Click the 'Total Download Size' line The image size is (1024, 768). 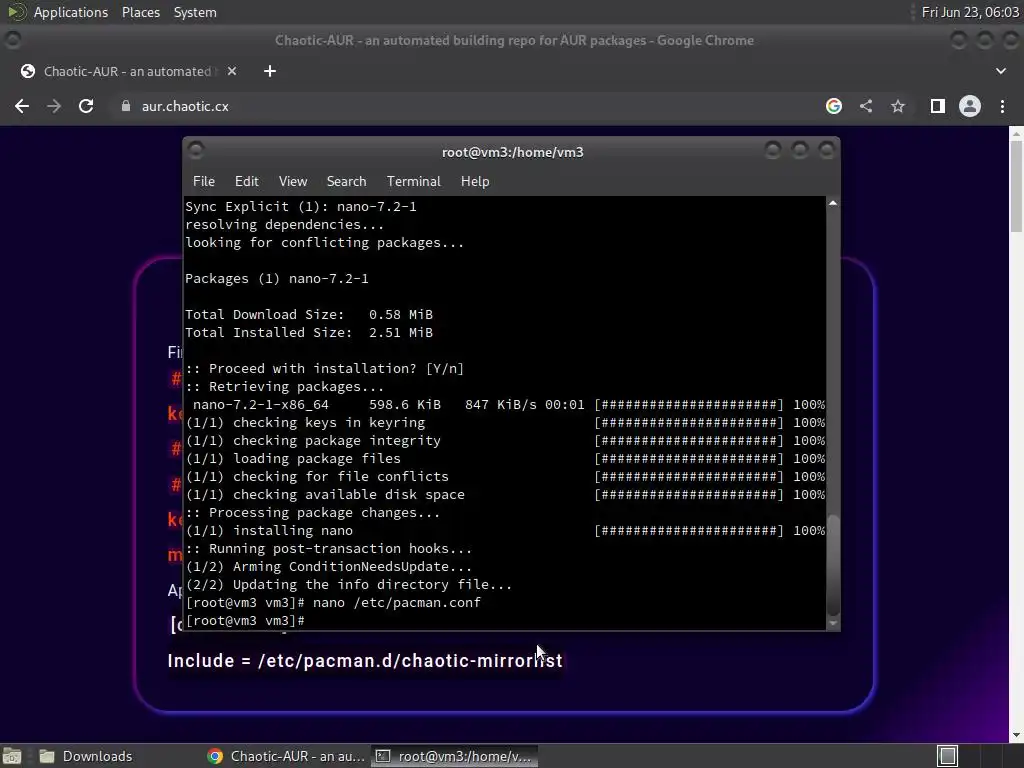309,315
